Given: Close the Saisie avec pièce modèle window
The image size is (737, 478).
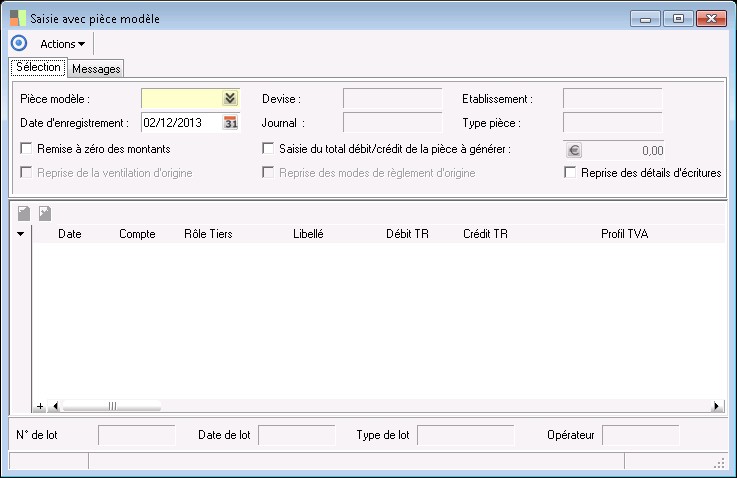Looking at the screenshot, I should tap(712, 19).
